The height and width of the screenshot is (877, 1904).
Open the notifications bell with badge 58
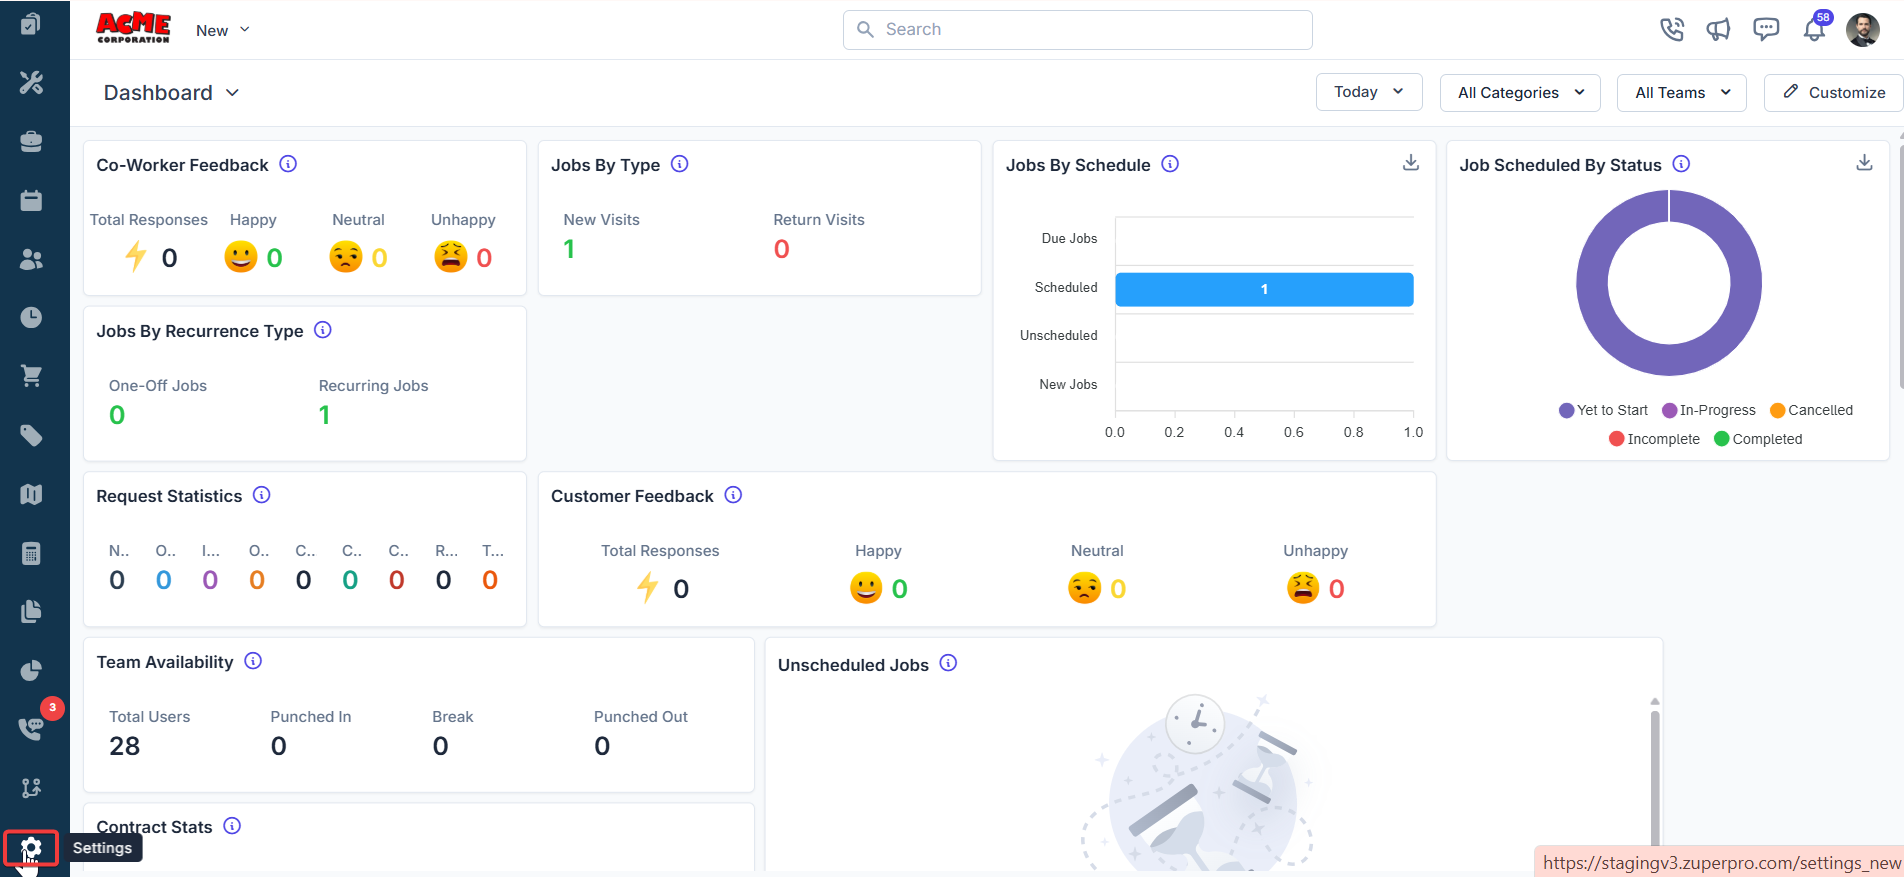pos(1814,29)
